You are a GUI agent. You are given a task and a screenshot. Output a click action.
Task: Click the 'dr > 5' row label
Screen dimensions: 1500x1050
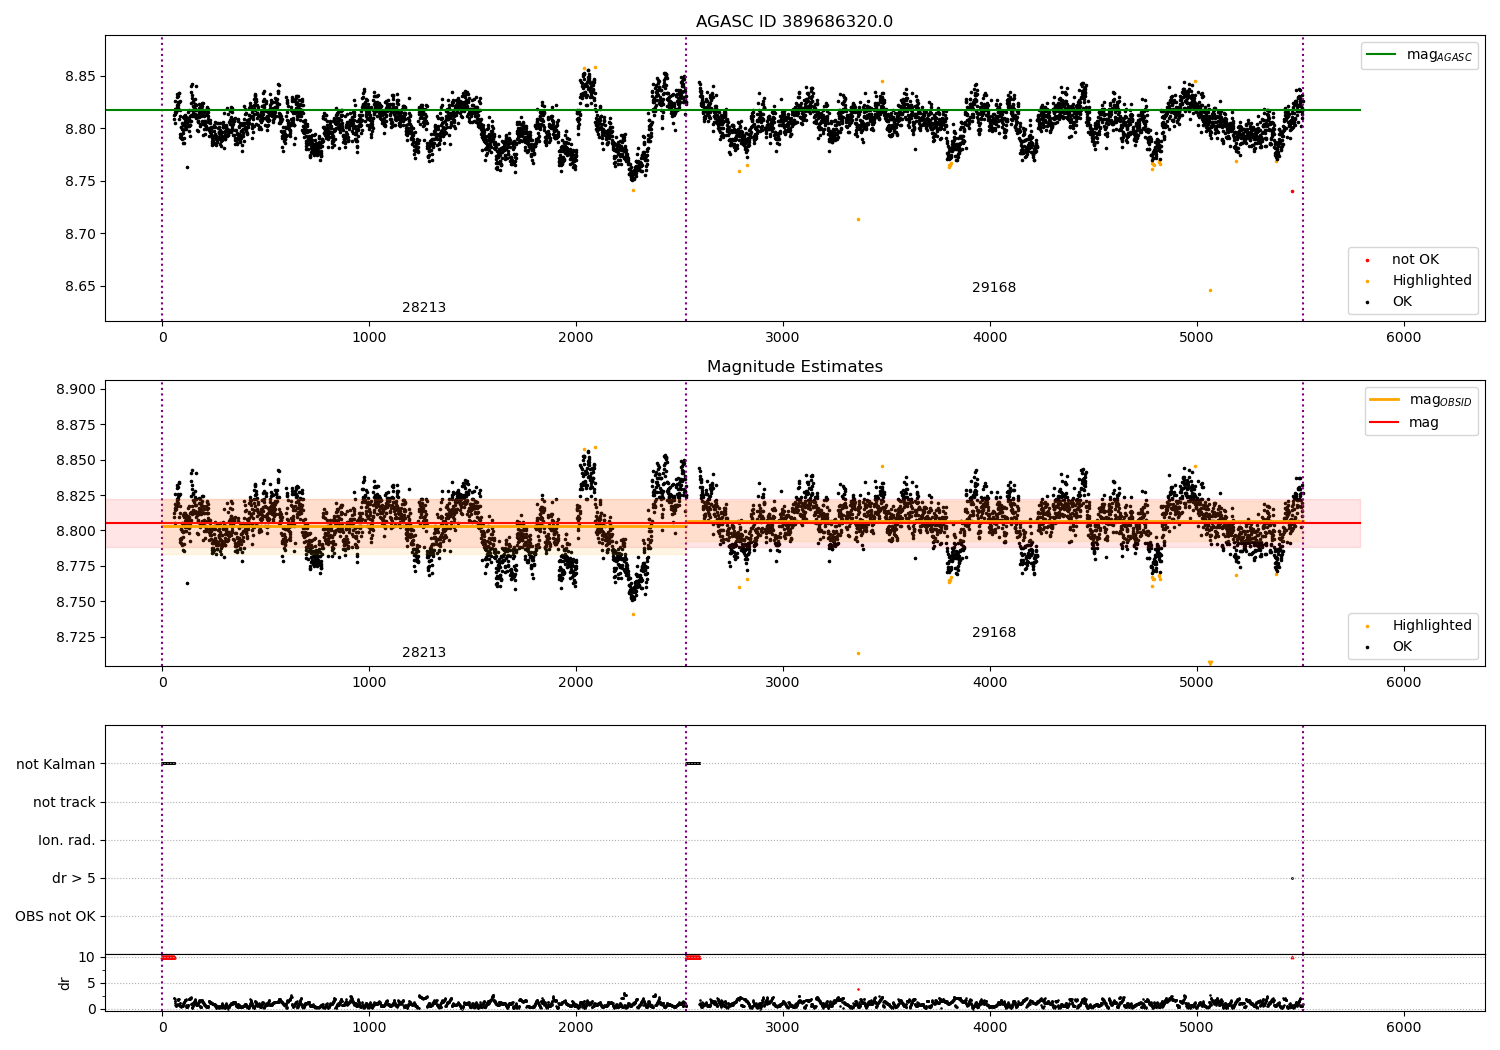point(74,878)
